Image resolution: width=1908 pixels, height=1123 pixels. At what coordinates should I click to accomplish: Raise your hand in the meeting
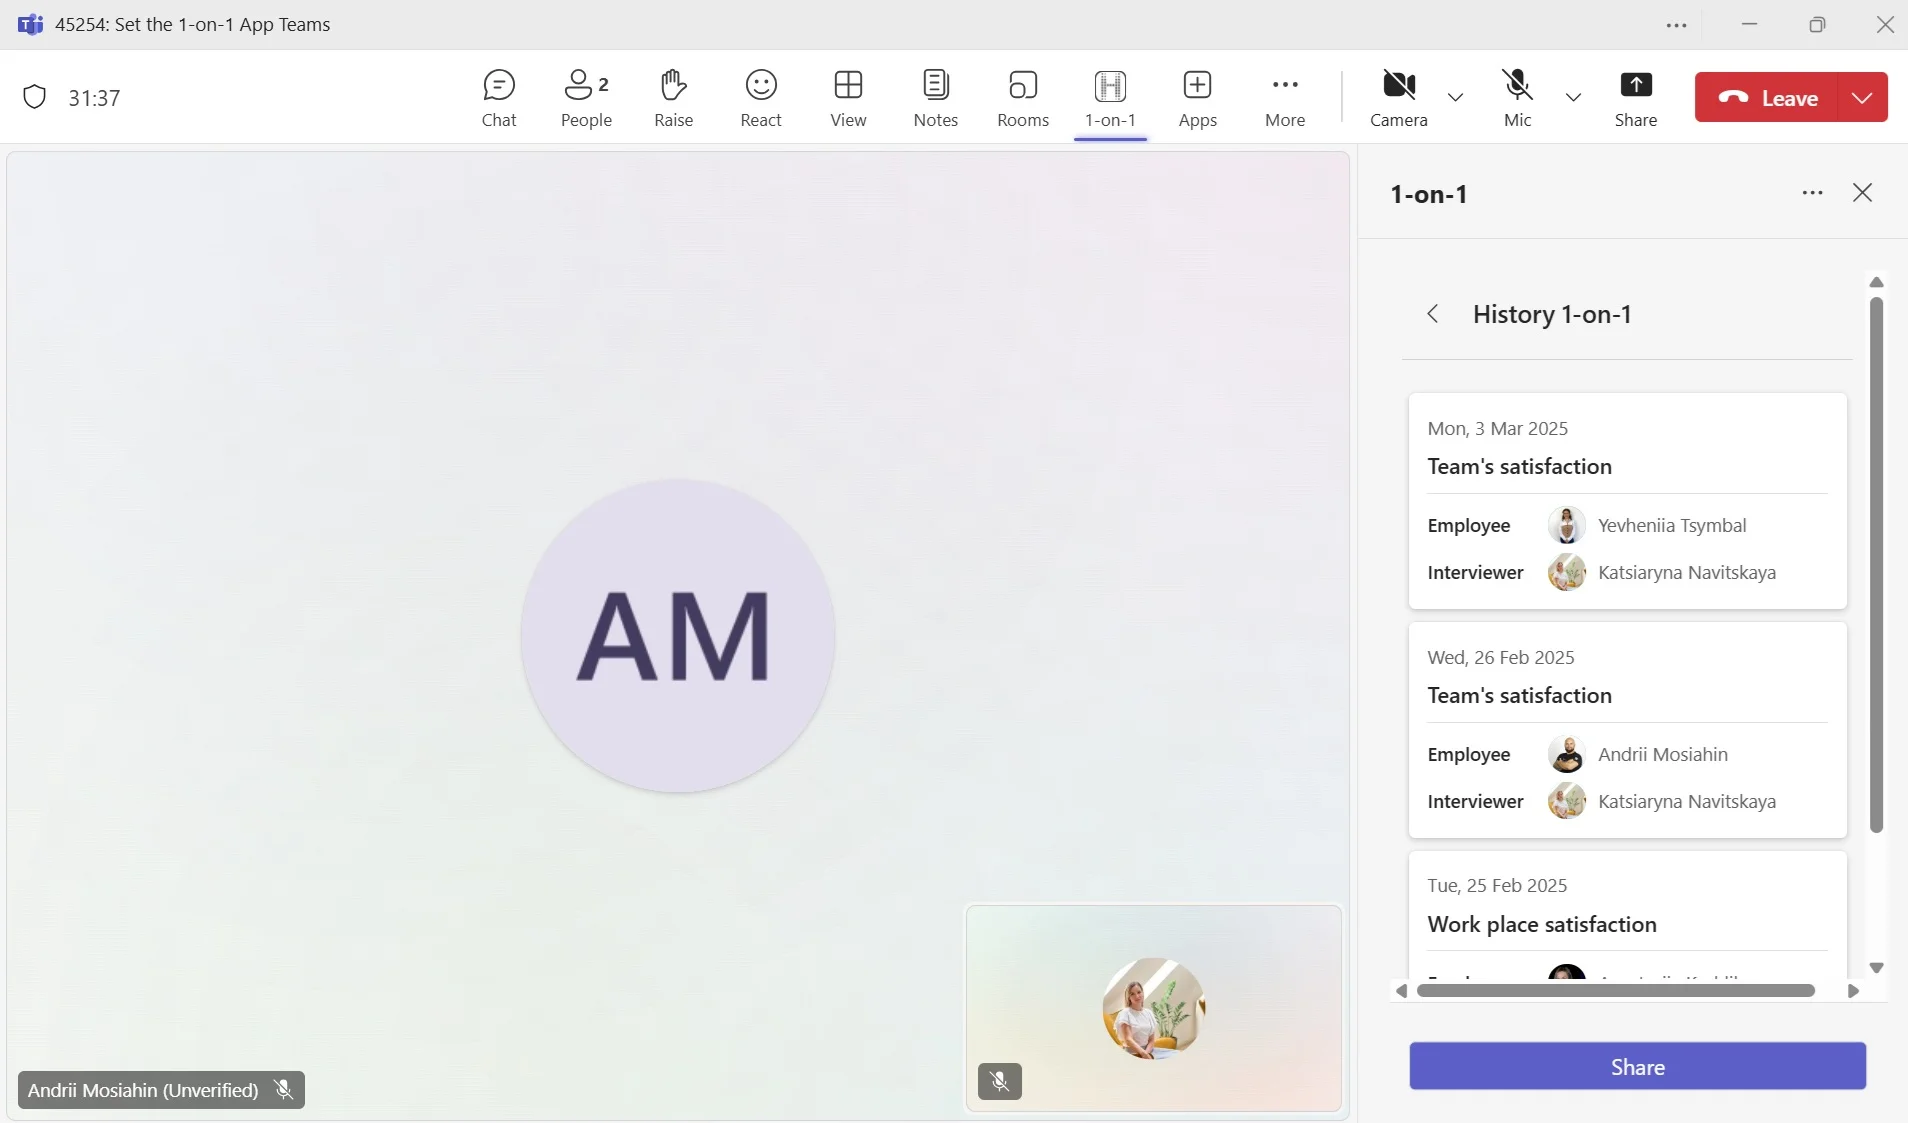click(x=673, y=98)
